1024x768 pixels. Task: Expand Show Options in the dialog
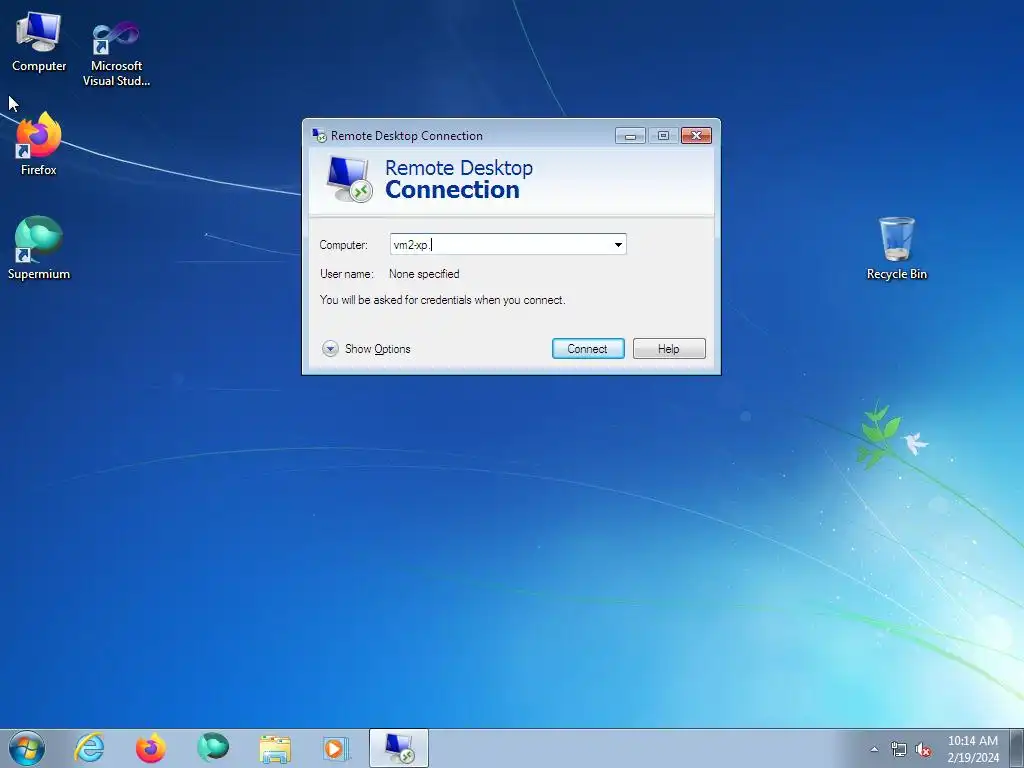[366, 349]
